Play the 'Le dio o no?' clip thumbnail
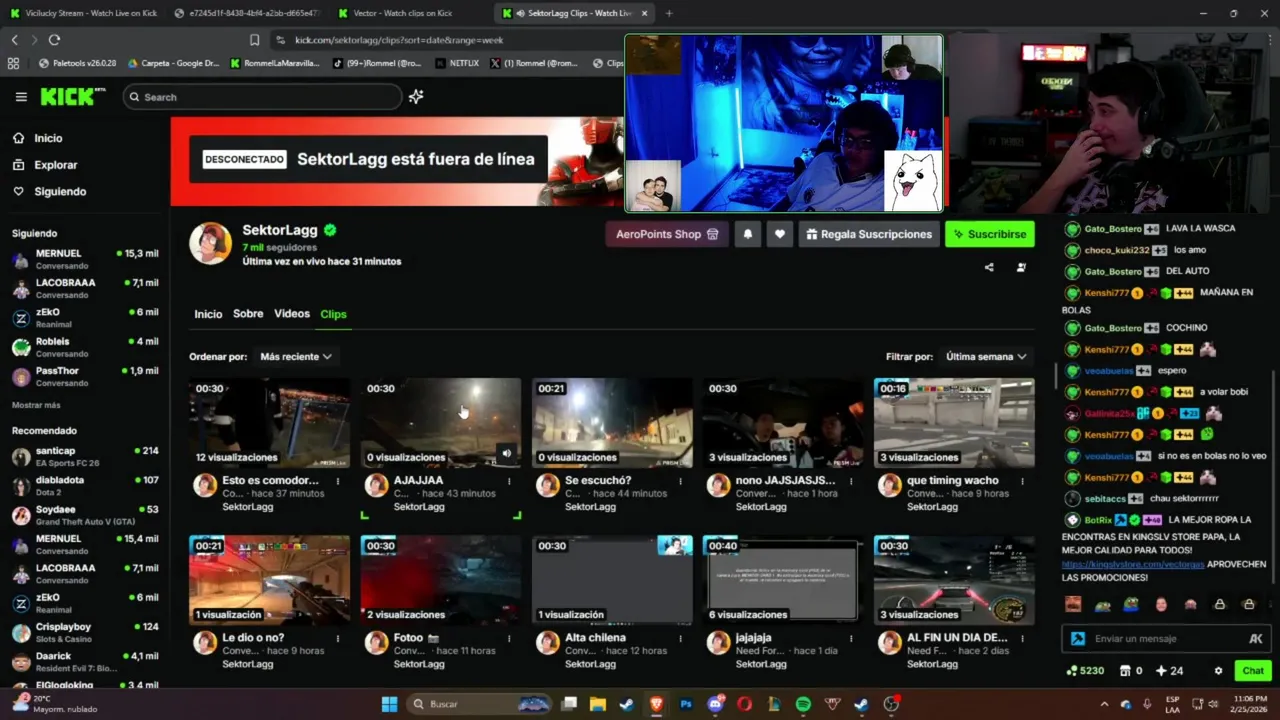Image resolution: width=1280 pixels, height=720 pixels. [270, 580]
